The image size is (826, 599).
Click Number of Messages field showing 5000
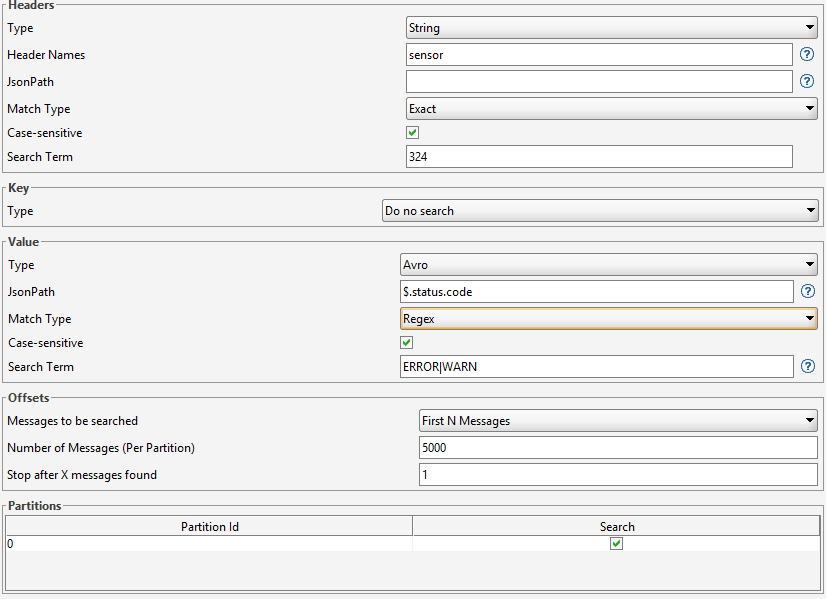pos(618,448)
